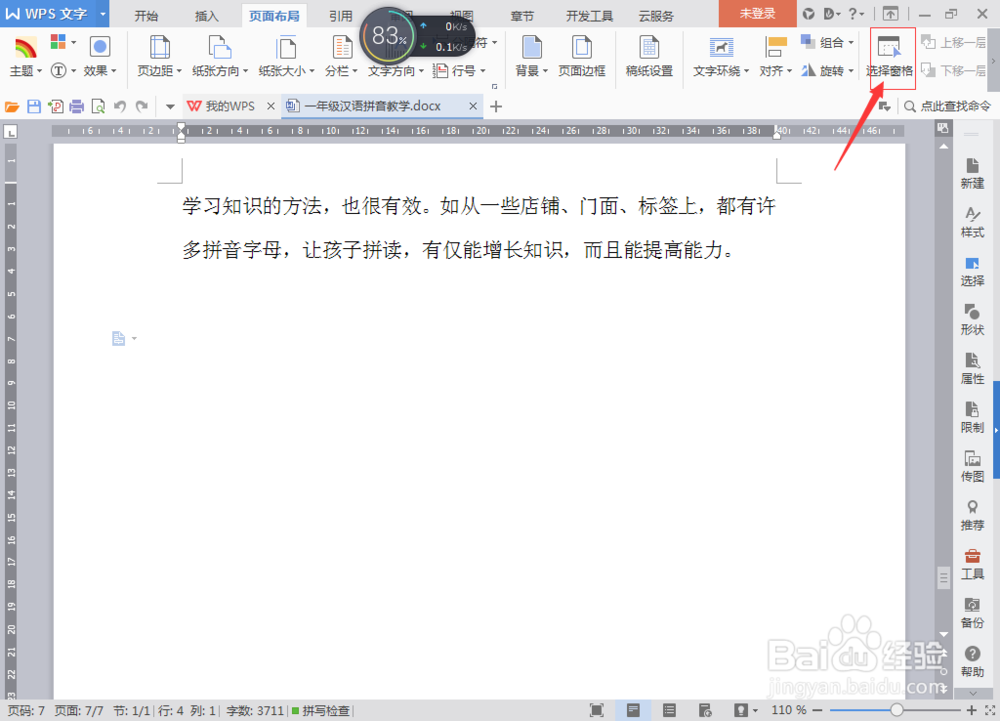Image resolution: width=1000 pixels, height=721 pixels.
Task: Click 点此查找命令 search box
Action: pos(948,106)
